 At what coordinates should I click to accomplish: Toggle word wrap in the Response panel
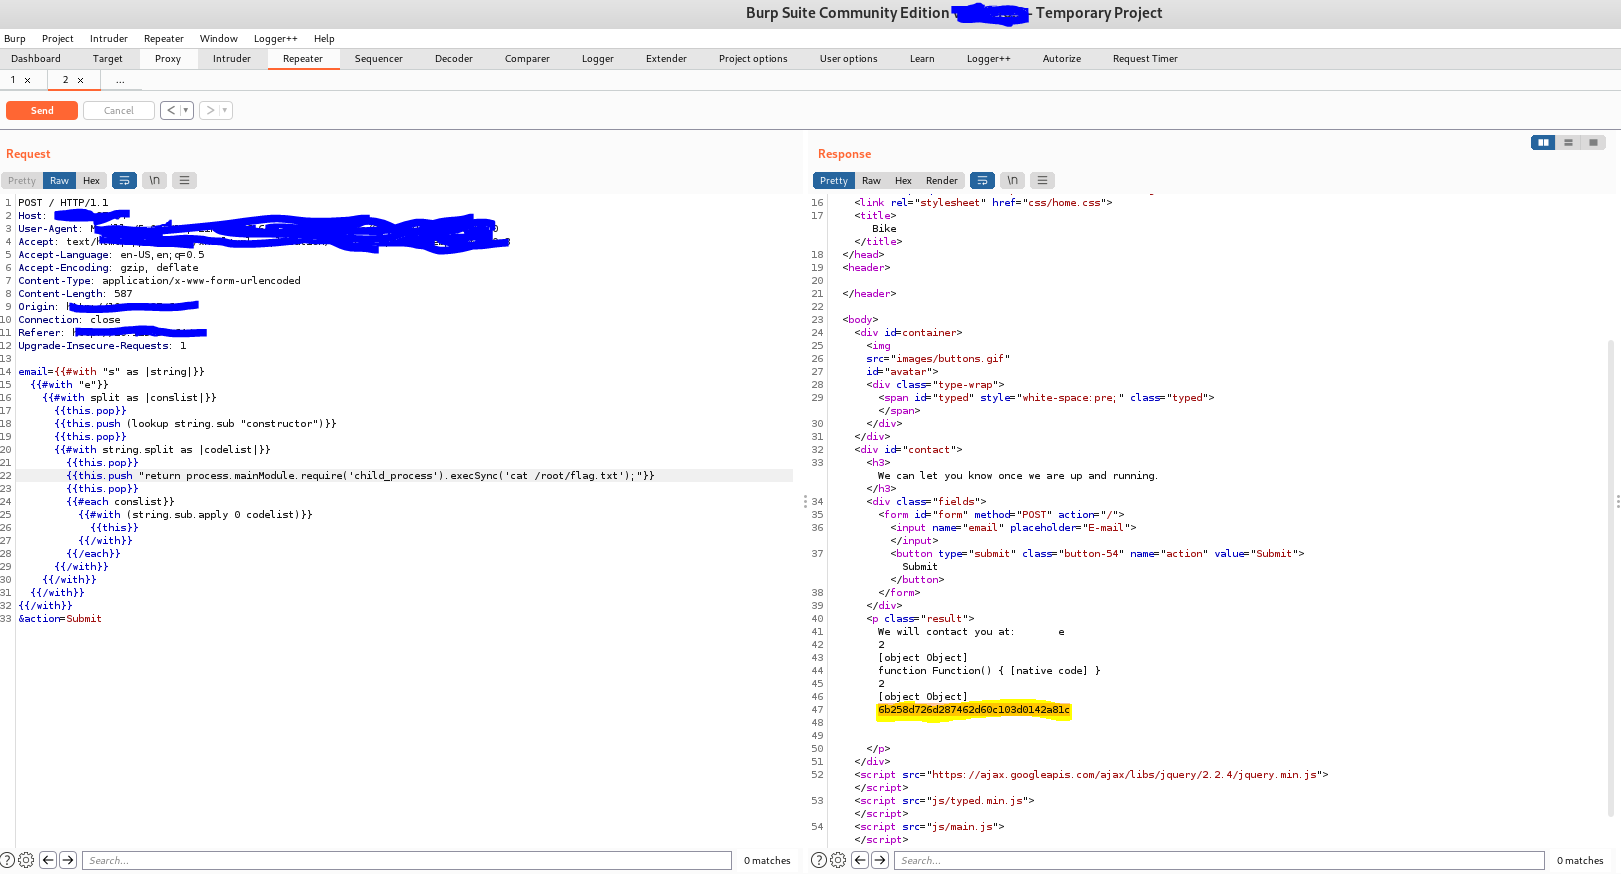982,181
